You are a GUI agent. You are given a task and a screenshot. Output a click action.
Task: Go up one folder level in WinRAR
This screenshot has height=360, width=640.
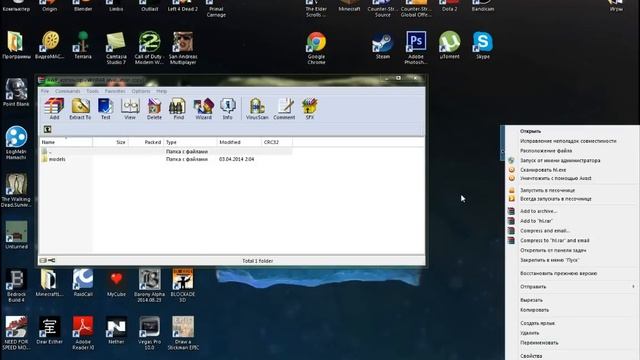(47, 129)
